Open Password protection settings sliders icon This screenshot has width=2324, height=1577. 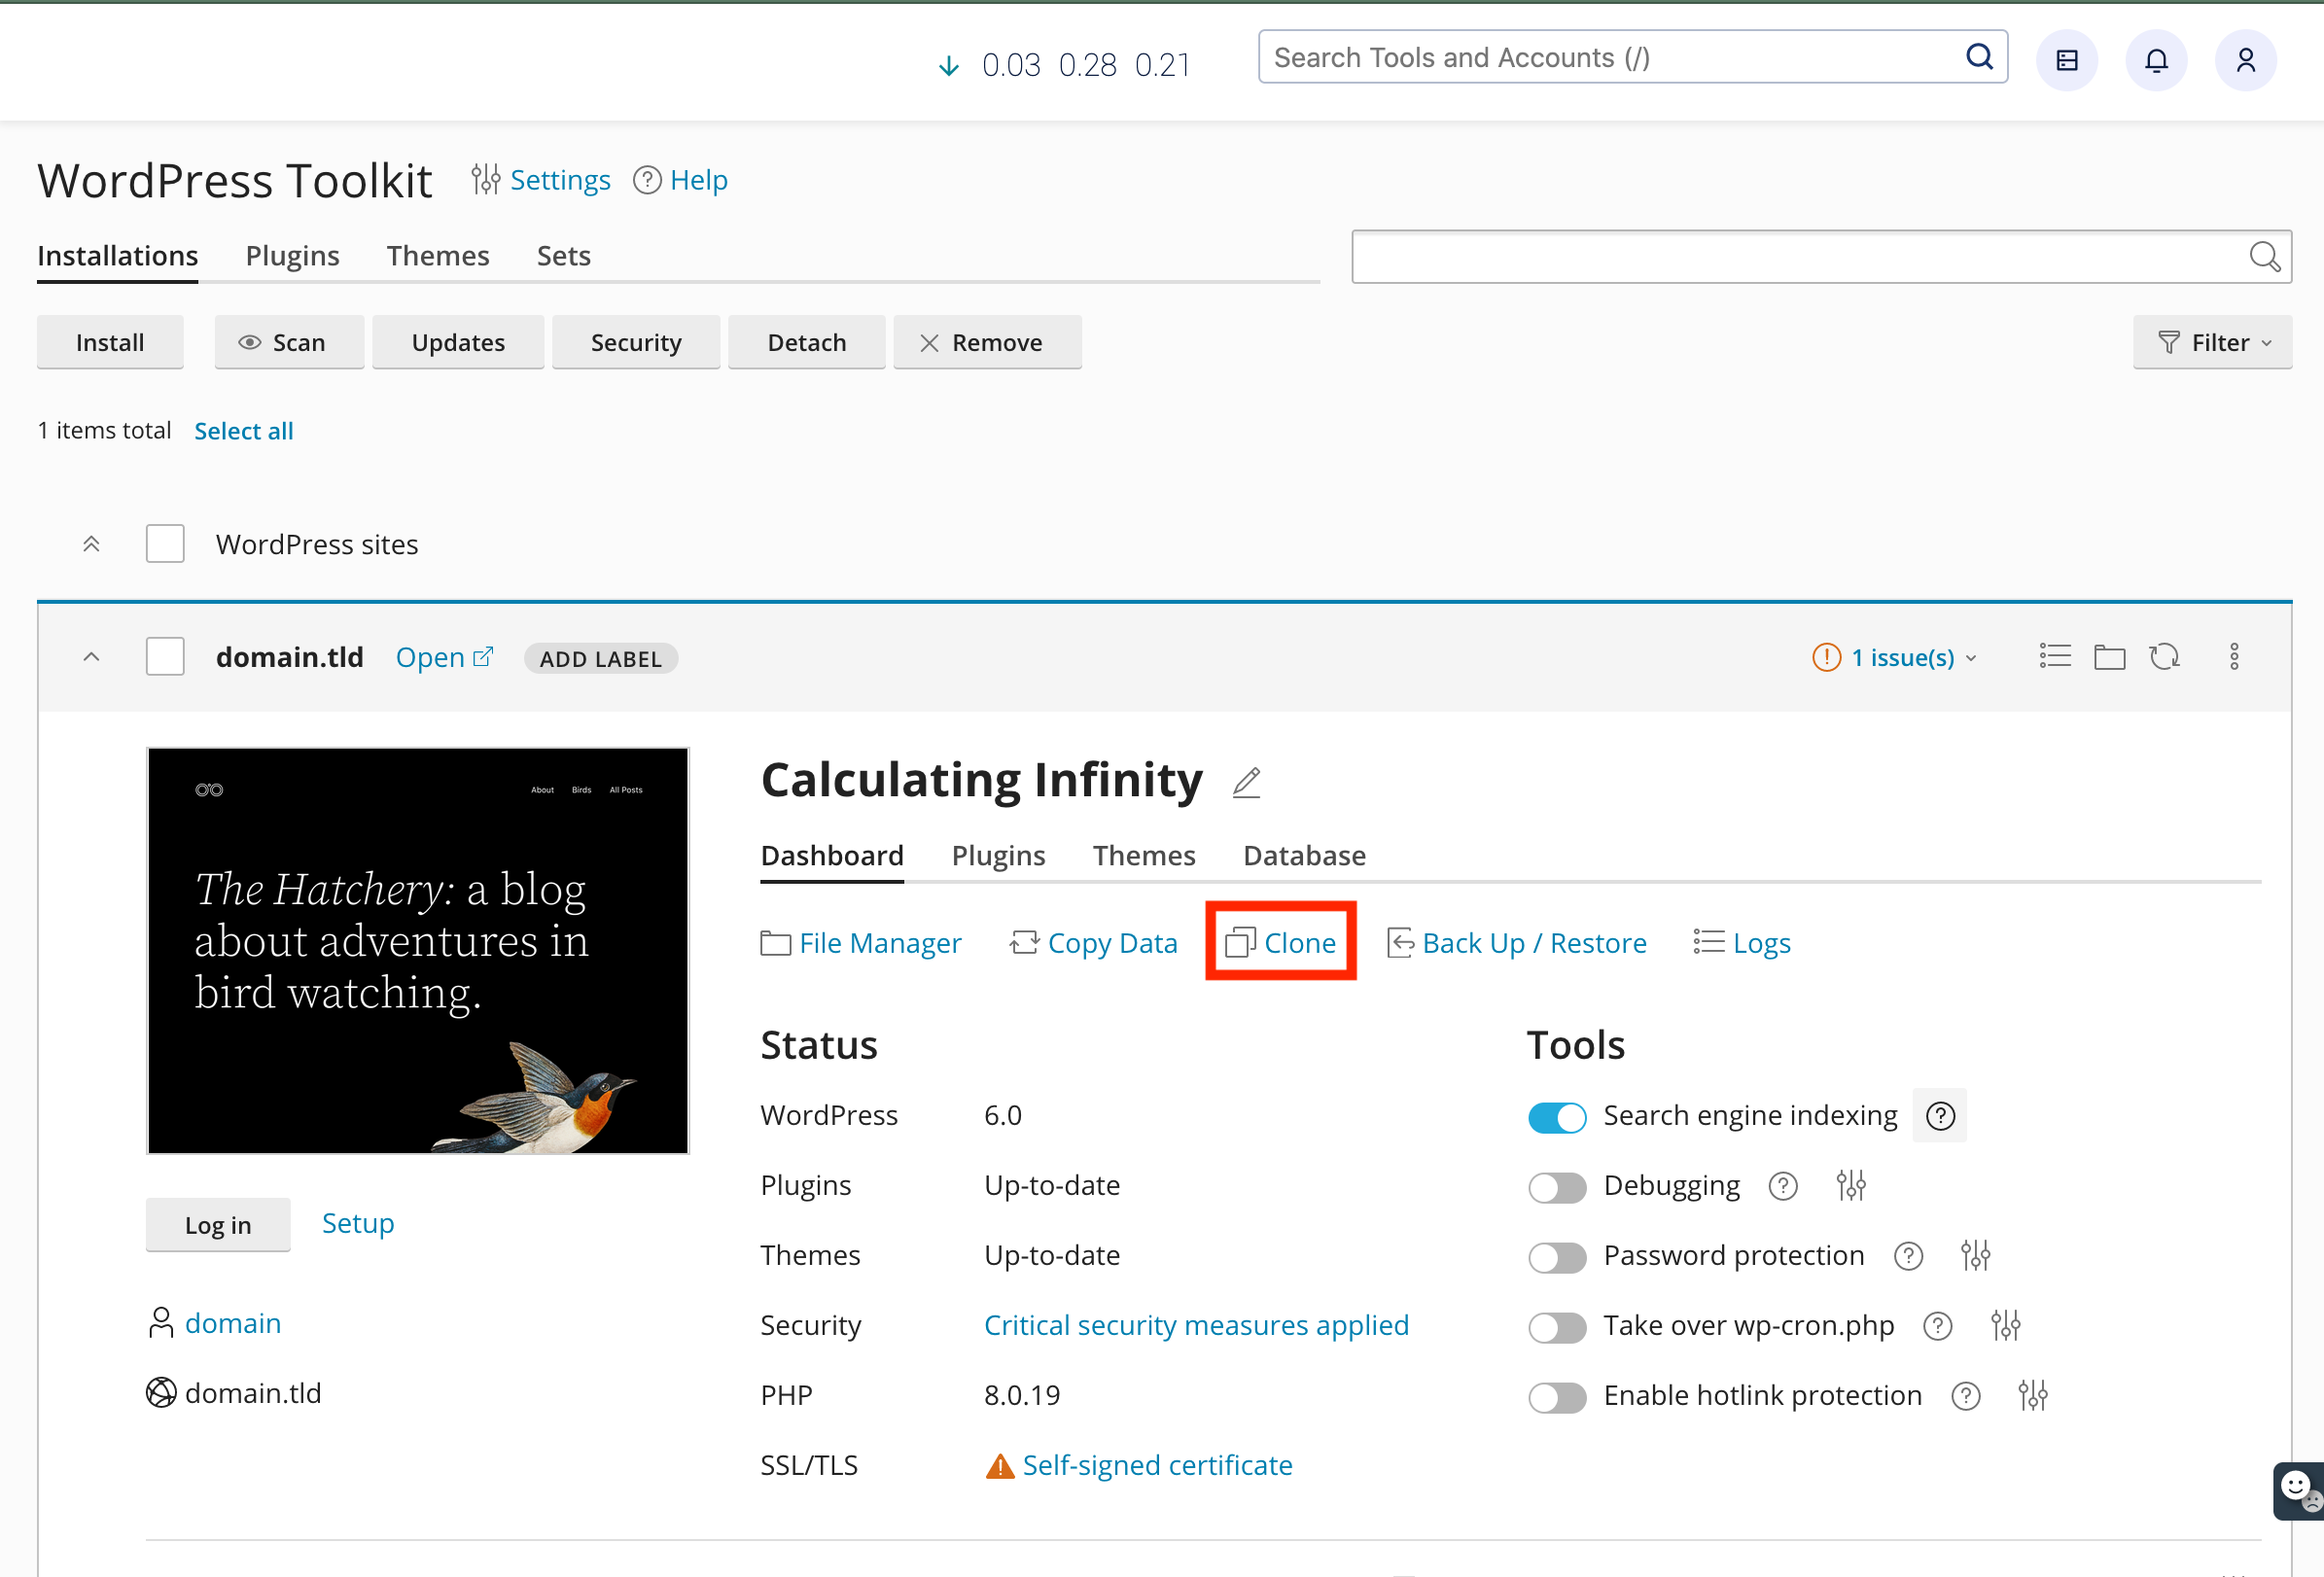pos(1976,1256)
